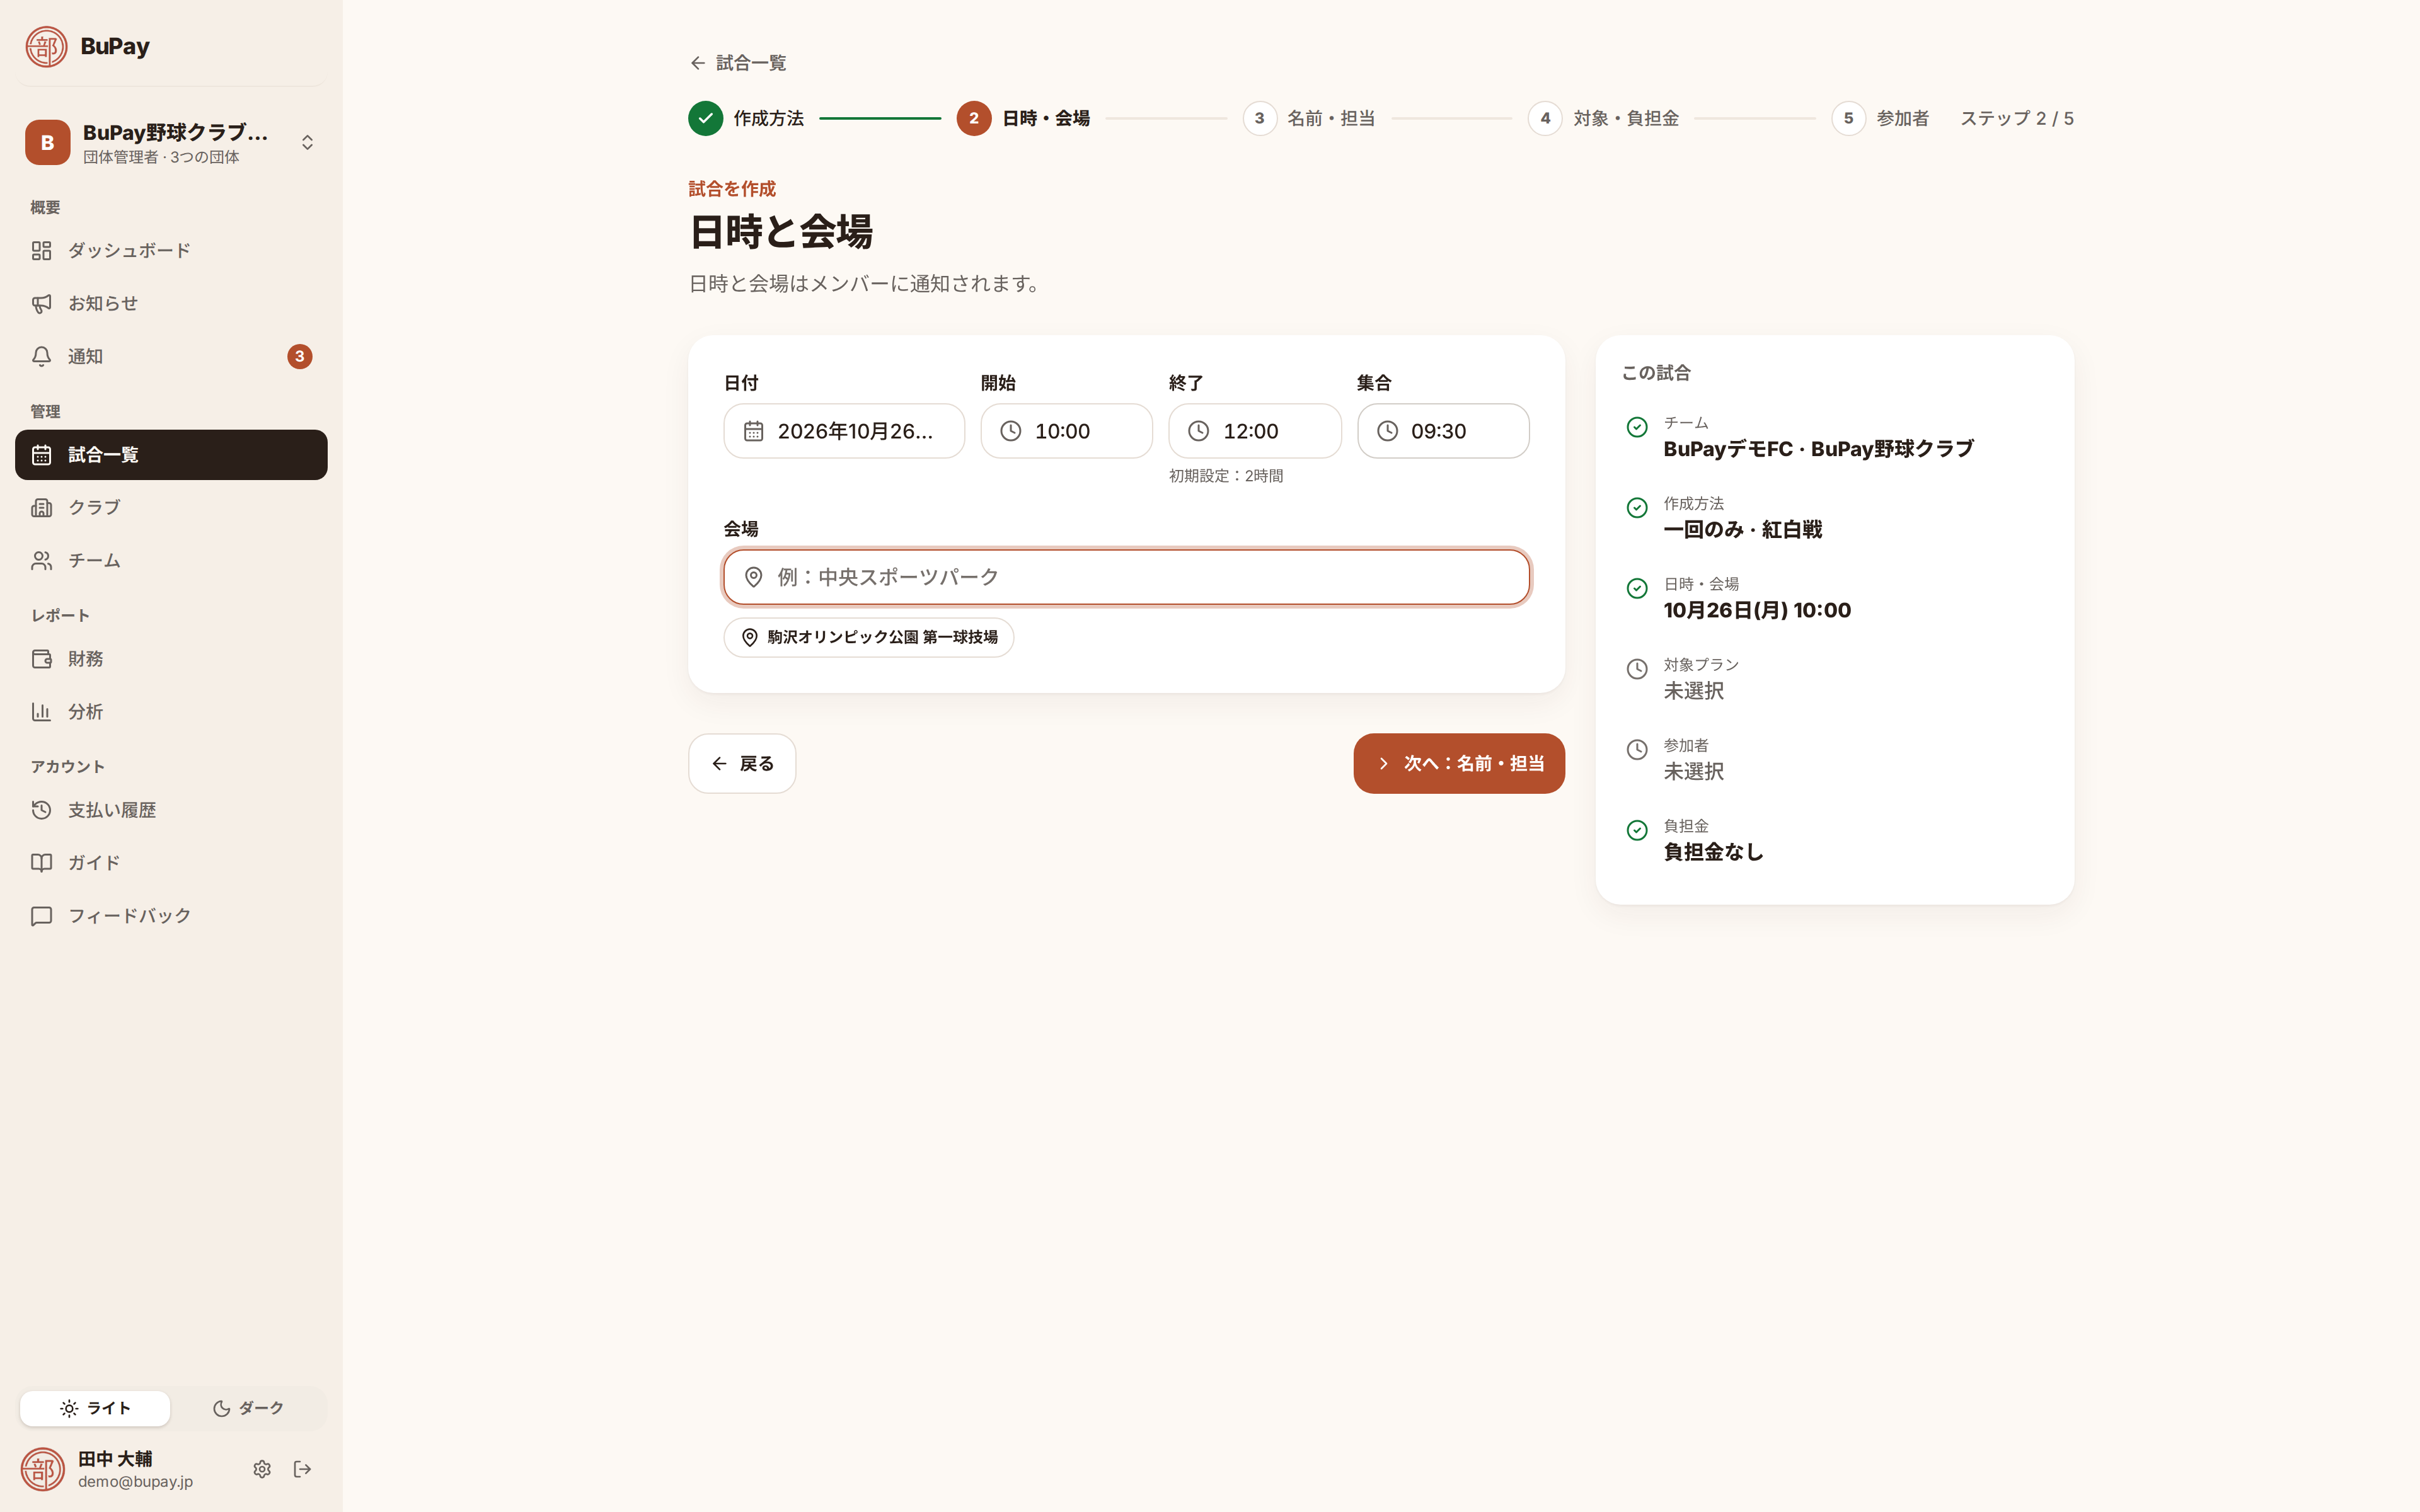Click the 田中 大輔 user avatar
Image resolution: width=2420 pixels, height=1512 pixels.
click(43, 1469)
